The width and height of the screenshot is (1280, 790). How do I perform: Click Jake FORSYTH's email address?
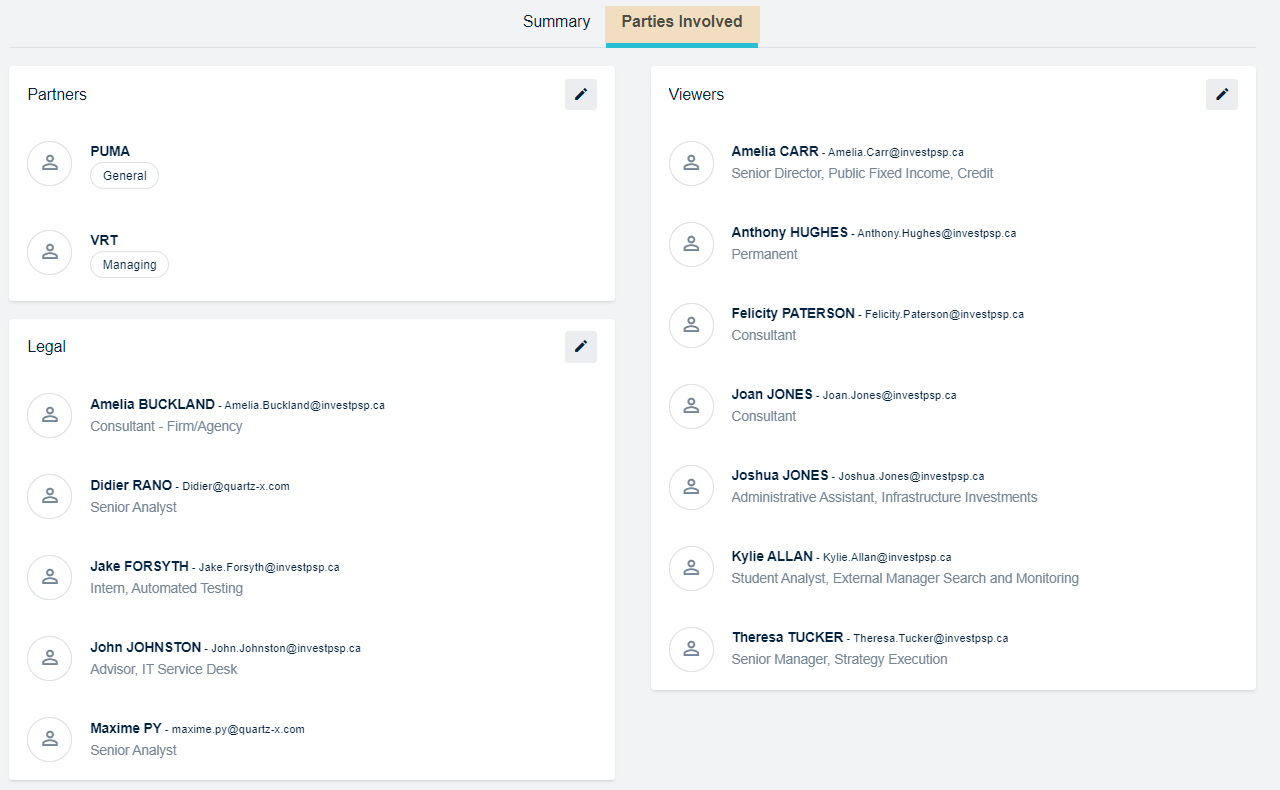(x=269, y=567)
